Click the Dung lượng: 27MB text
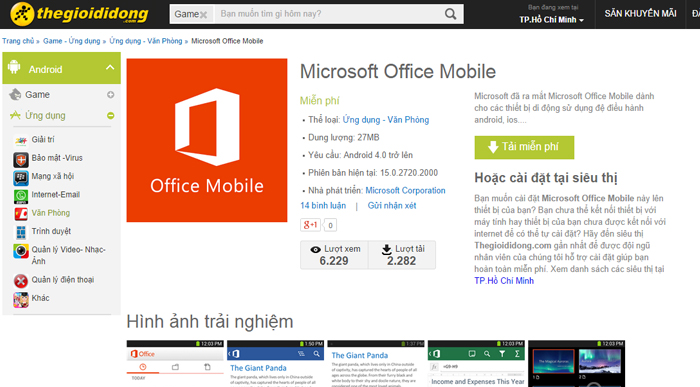 [344, 137]
